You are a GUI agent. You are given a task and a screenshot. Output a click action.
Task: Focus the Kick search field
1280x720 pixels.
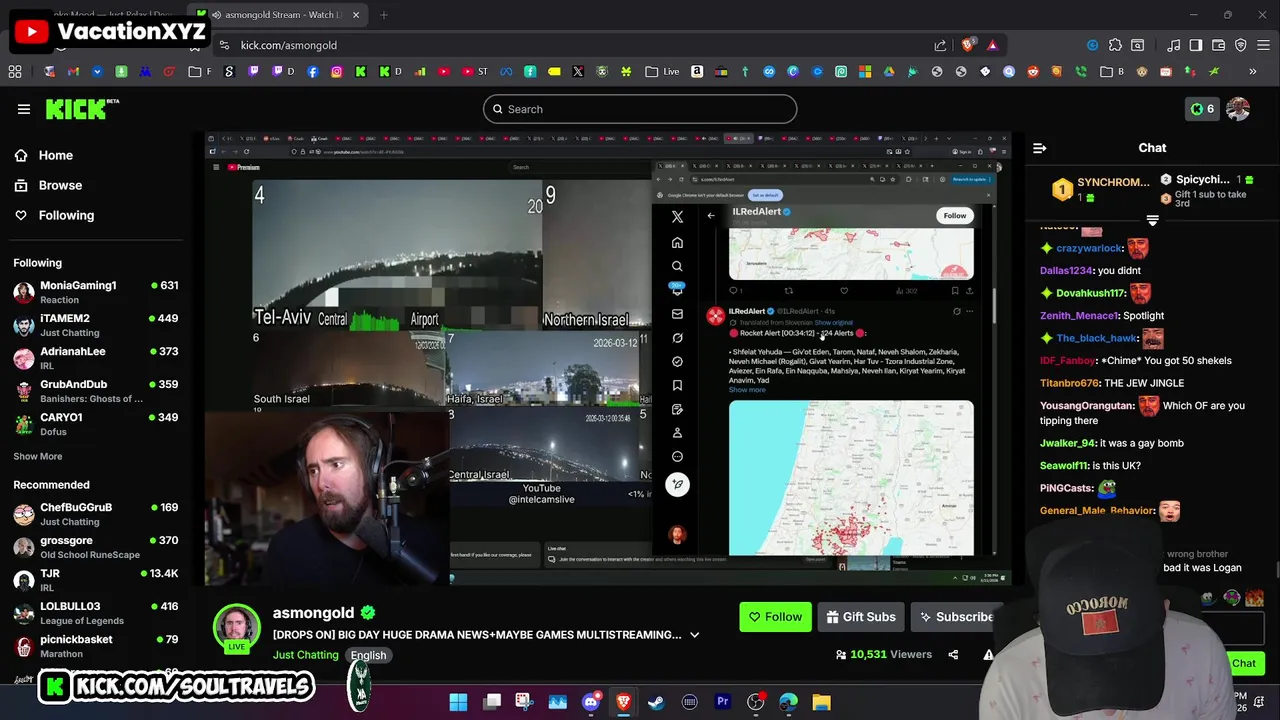coord(640,109)
